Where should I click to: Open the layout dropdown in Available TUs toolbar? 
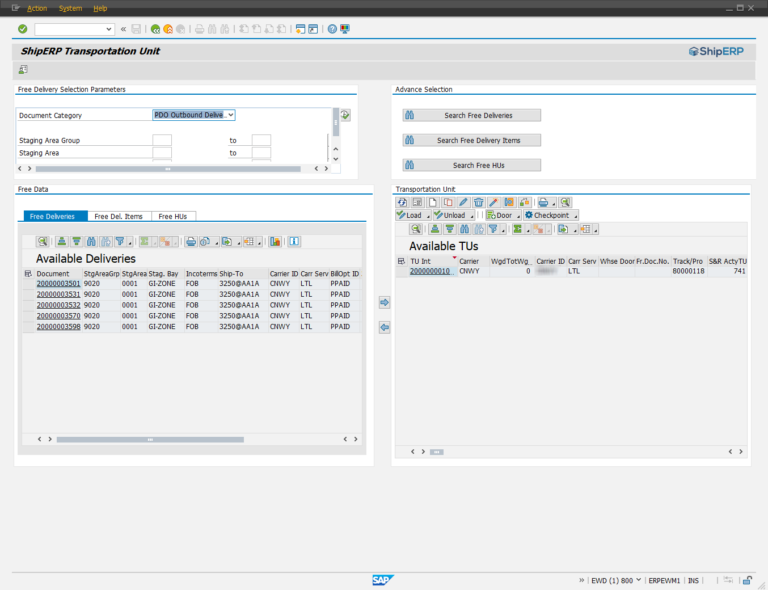click(x=596, y=230)
